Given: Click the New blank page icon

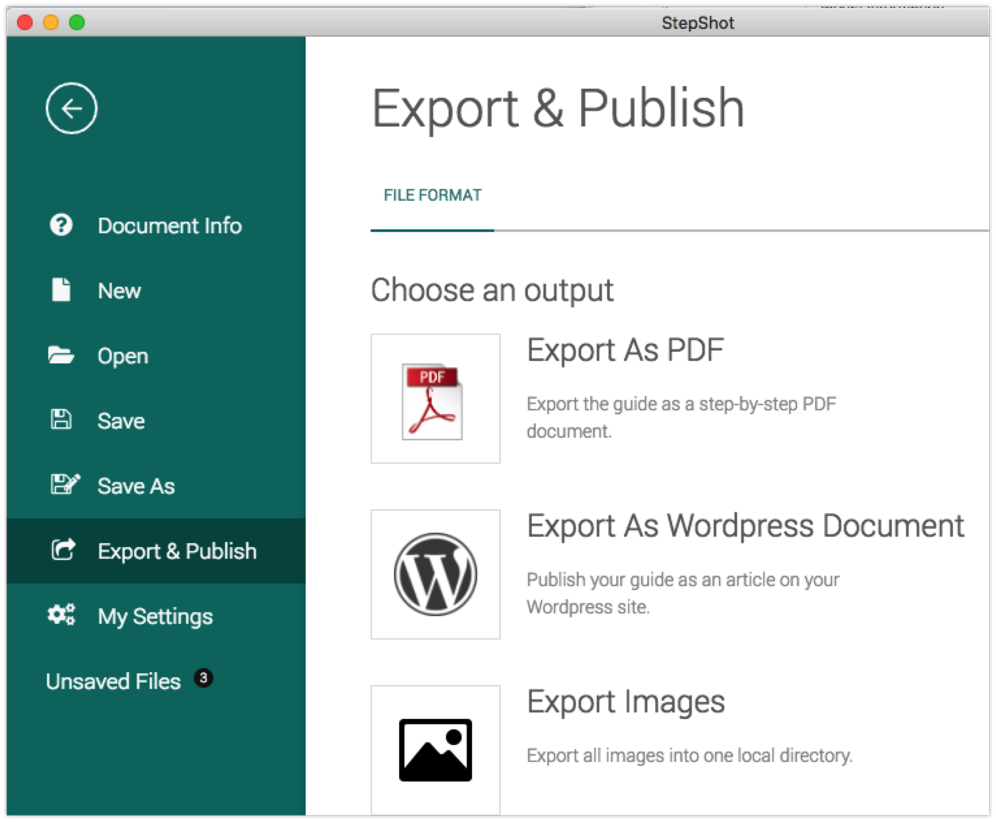Looking at the screenshot, I should (61, 290).
